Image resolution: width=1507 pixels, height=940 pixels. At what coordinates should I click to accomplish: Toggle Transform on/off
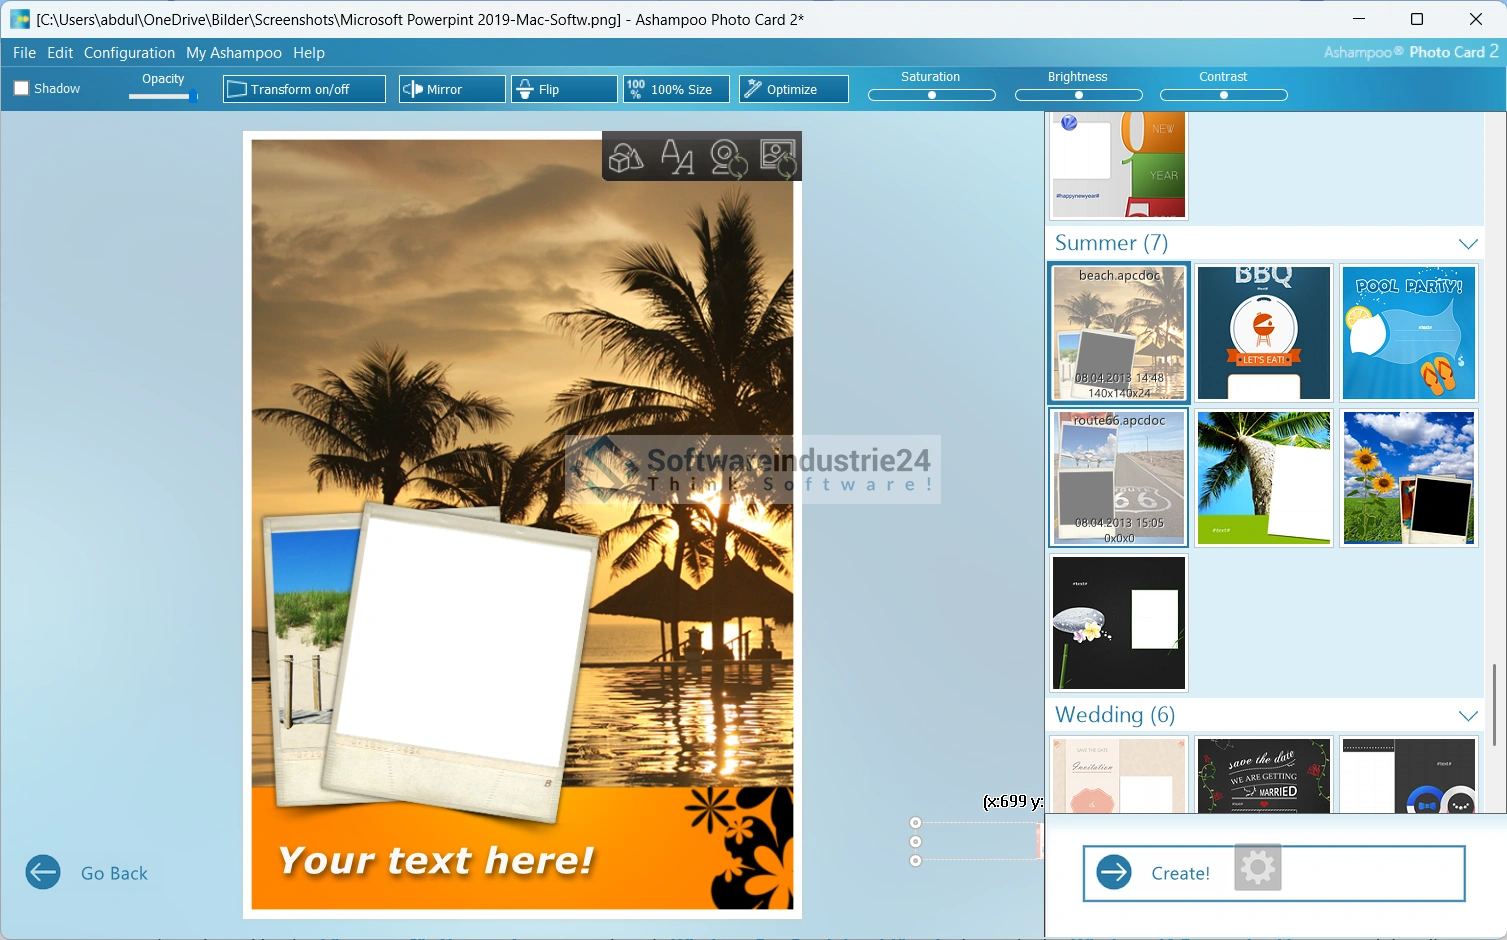coord(304,89)
